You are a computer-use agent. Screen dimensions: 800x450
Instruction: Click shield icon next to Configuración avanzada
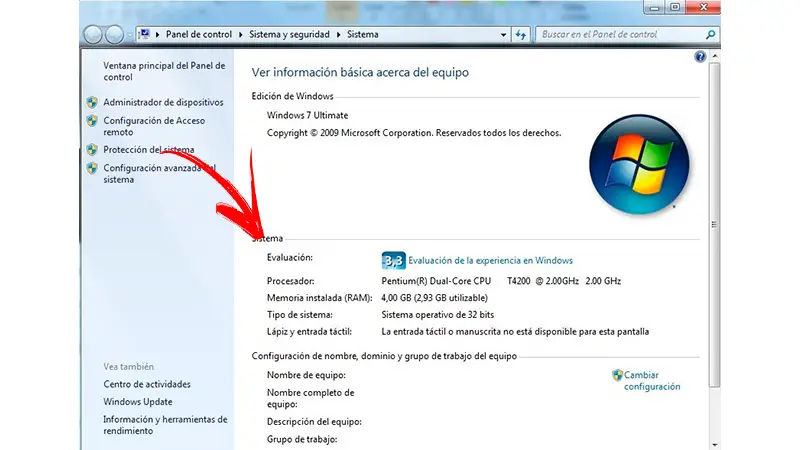click(x=92, y=168)
